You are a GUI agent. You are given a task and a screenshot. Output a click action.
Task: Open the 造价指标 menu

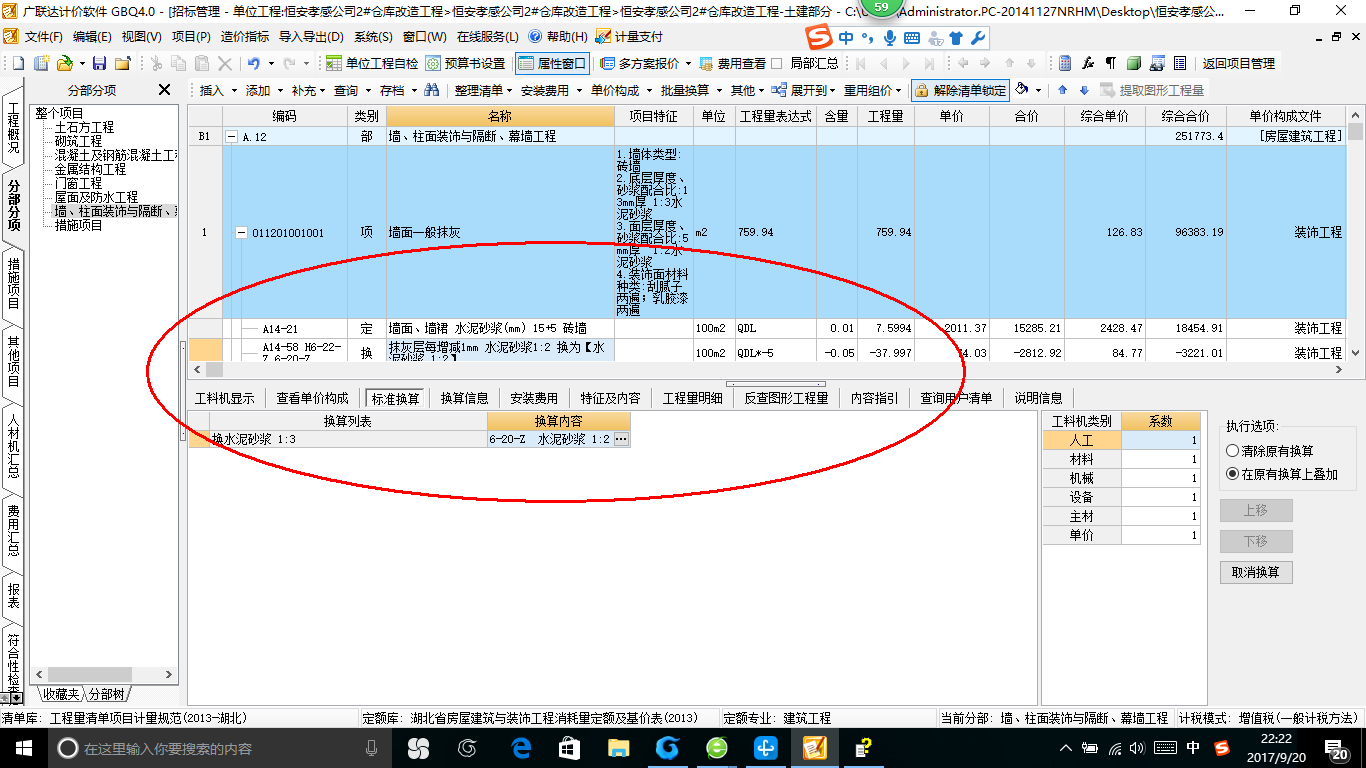(245, 37)
